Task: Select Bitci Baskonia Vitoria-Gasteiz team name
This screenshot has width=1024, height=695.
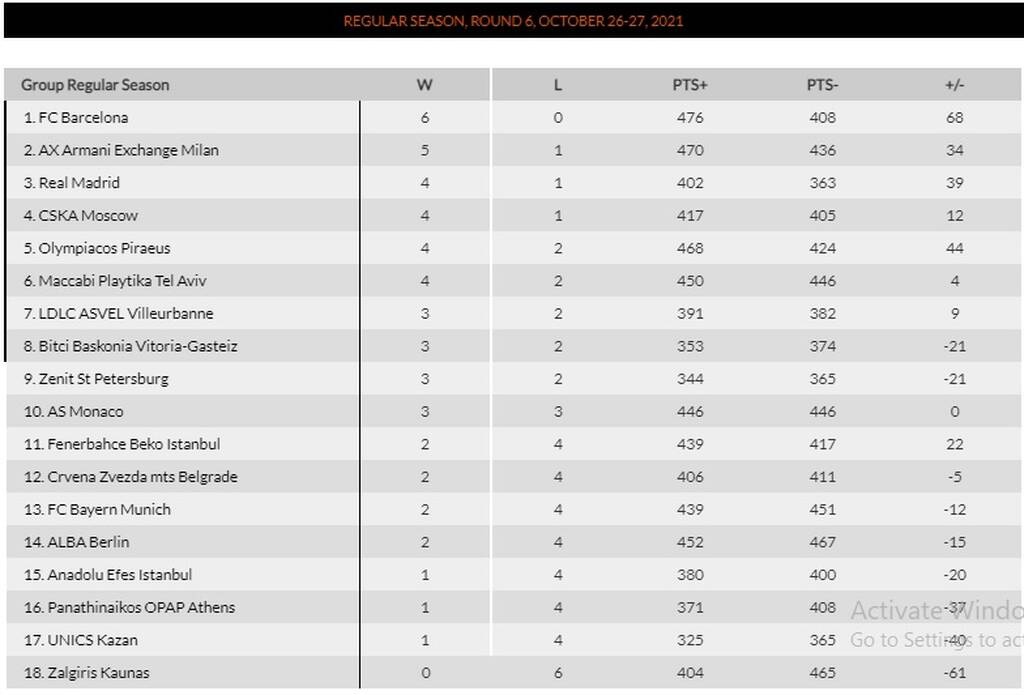Action: point(138,346)
